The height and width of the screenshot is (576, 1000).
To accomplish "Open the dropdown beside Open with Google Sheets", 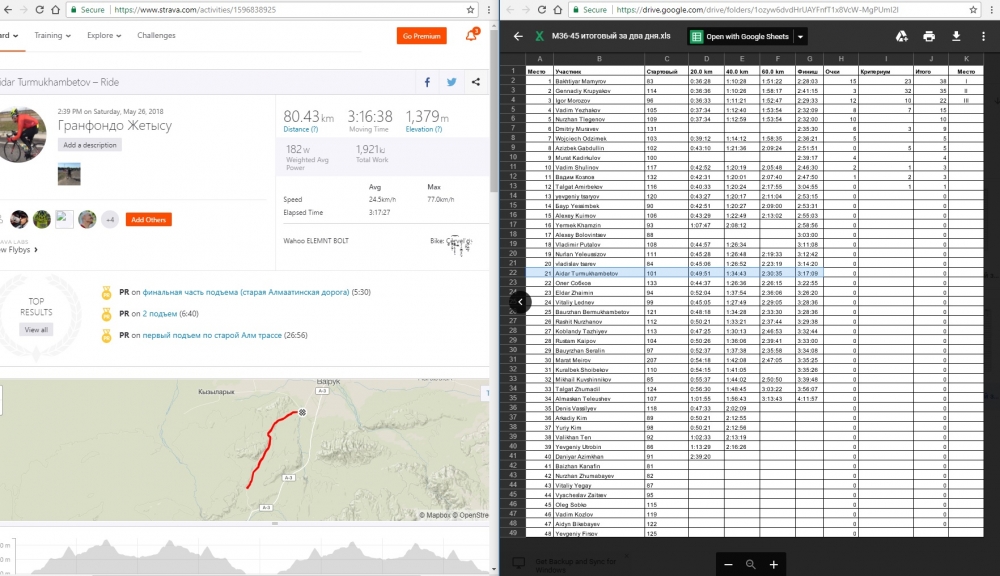I will point(801,36).
